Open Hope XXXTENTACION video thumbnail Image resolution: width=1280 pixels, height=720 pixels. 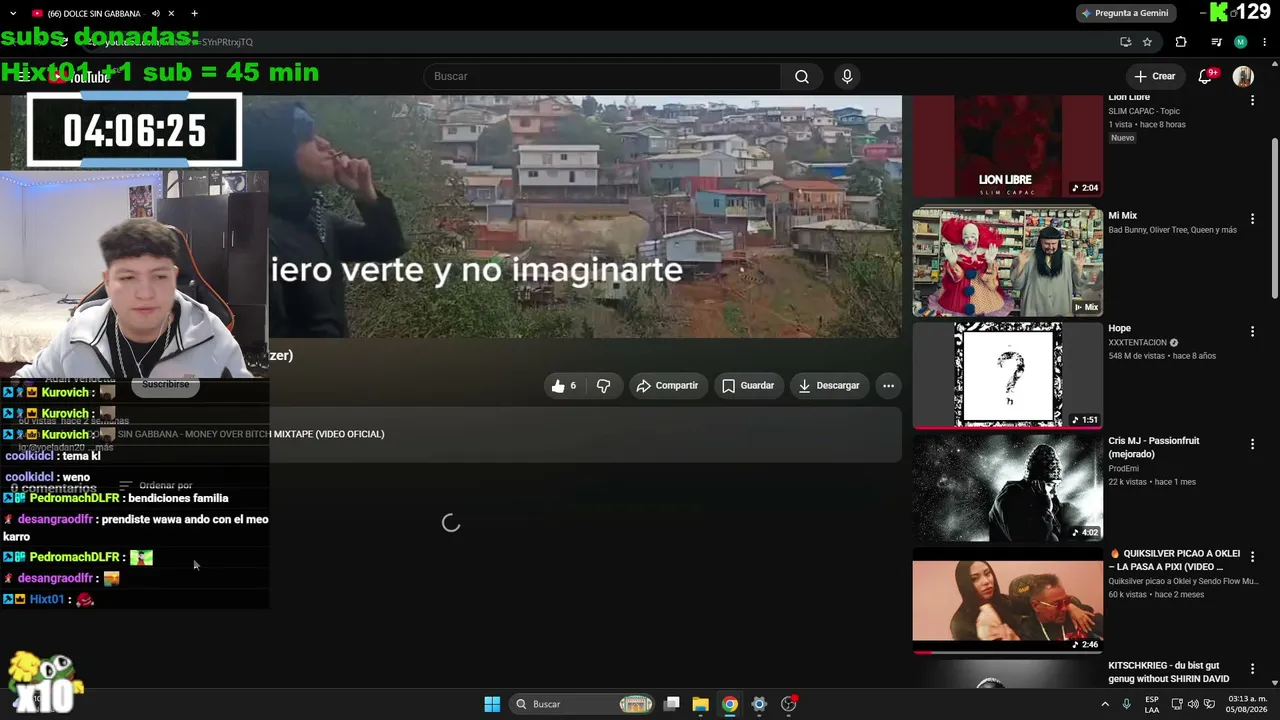(1007, 375)
